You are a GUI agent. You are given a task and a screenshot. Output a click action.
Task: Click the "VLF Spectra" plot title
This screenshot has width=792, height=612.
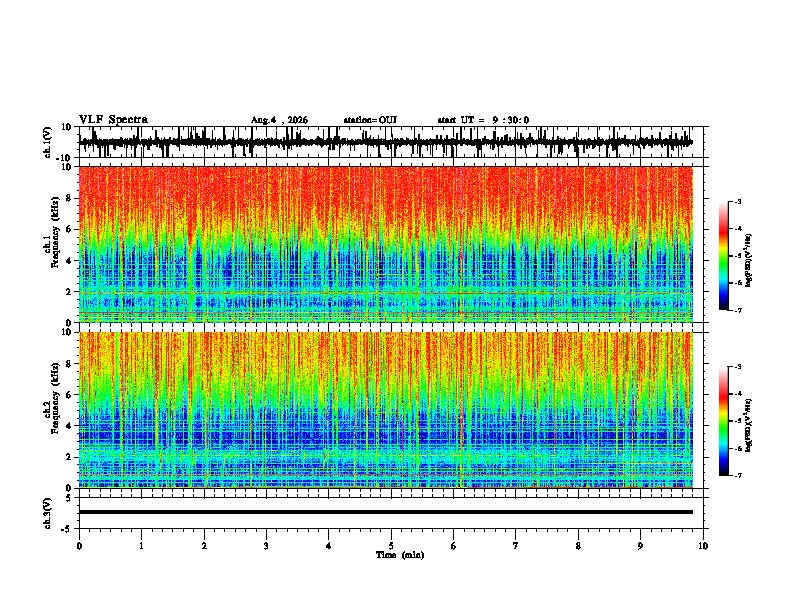tap(113, 120)
